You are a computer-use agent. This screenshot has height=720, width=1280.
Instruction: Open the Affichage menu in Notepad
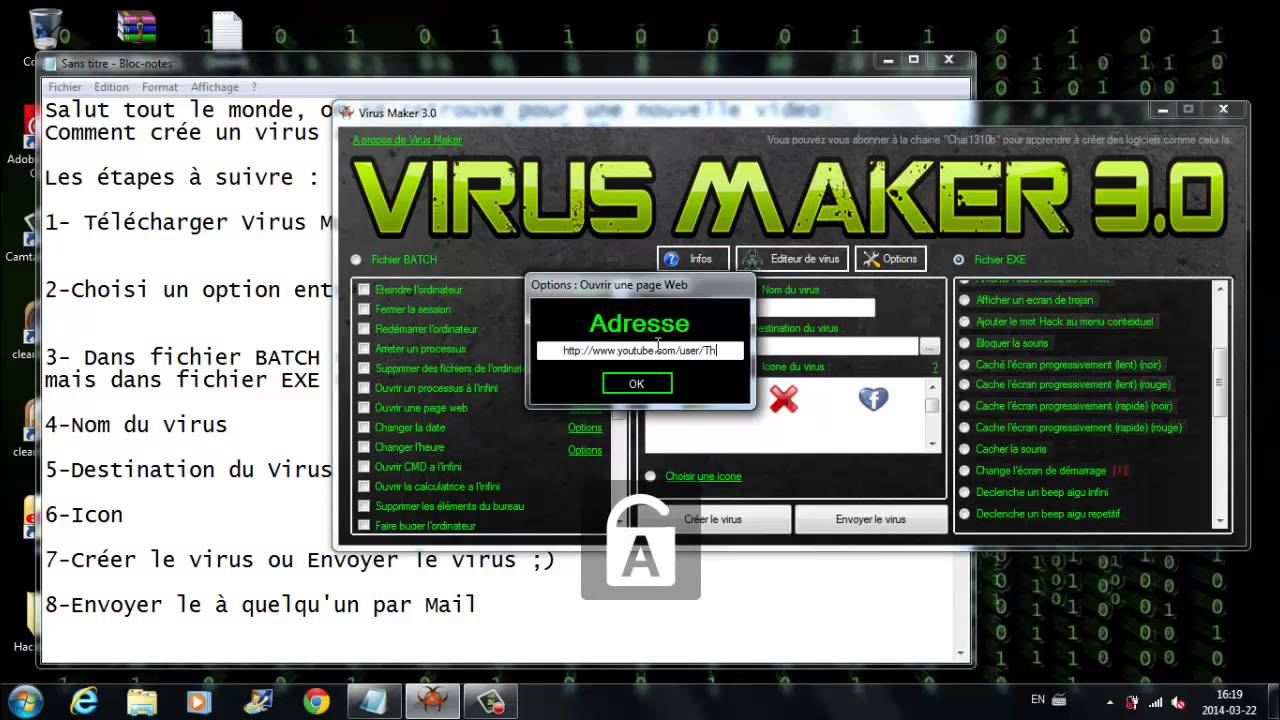tap(215, 87)
